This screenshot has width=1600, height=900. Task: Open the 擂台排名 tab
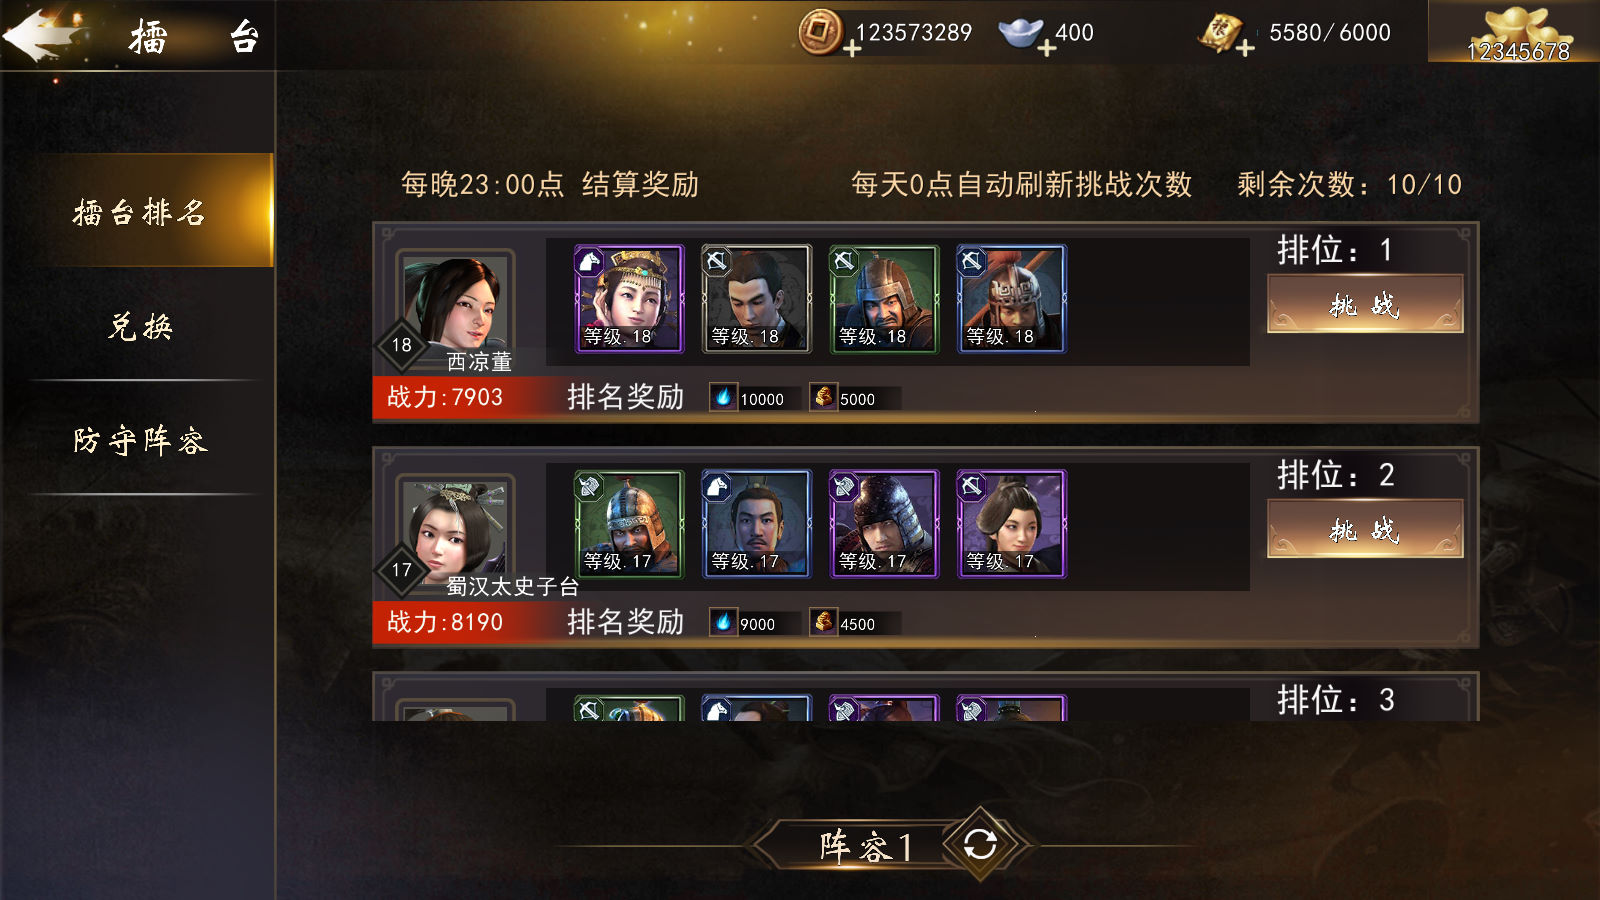tap(138, 211)
